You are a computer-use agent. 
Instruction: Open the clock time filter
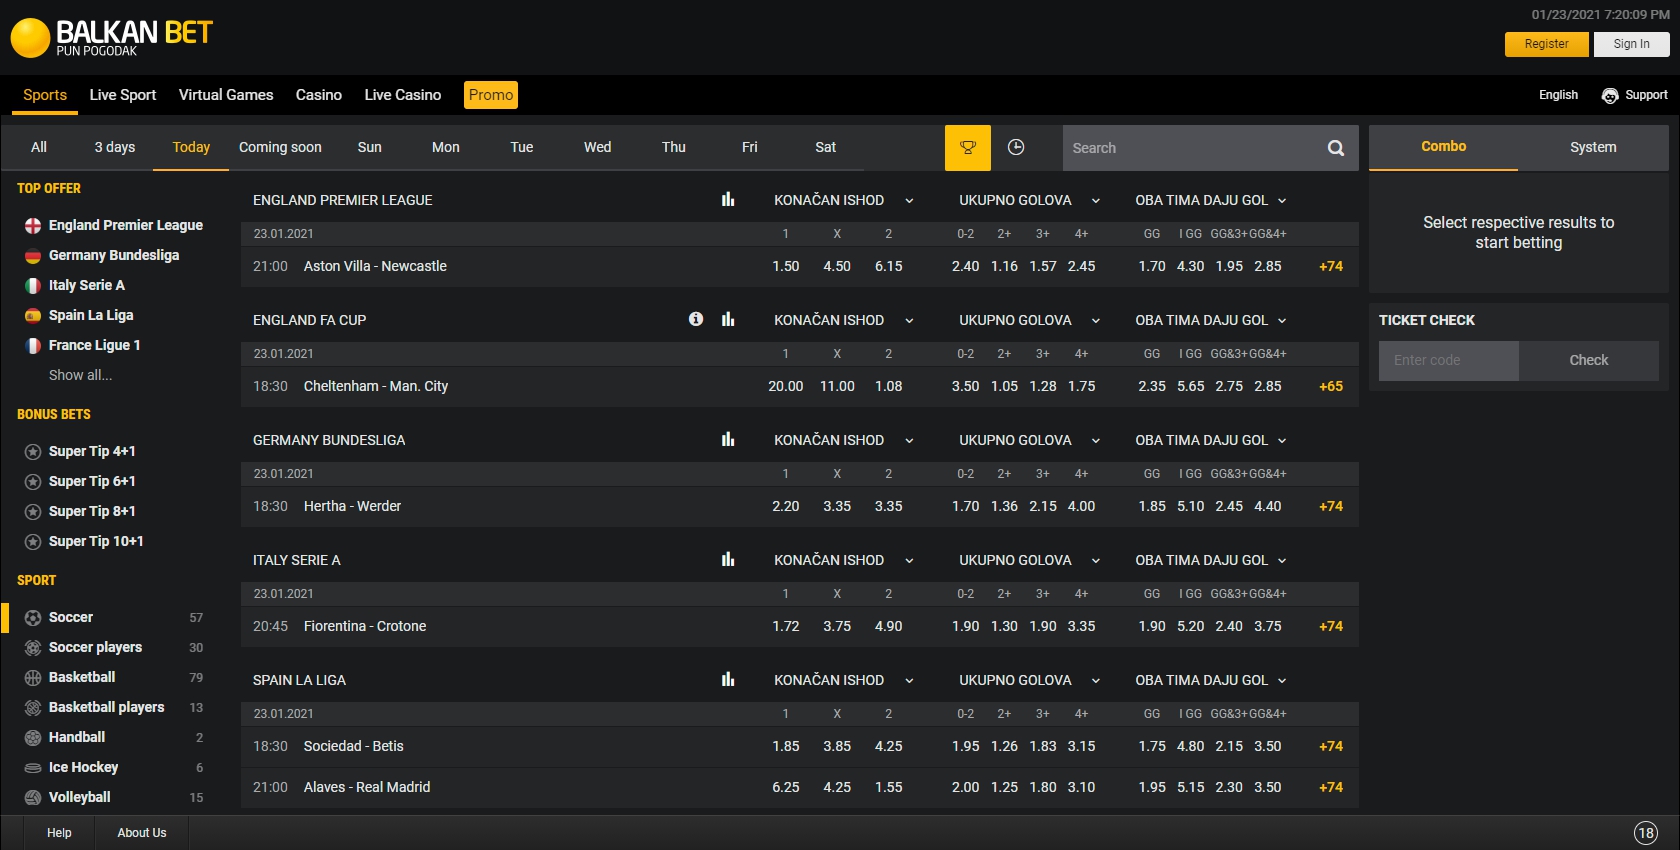(1016, 147)
